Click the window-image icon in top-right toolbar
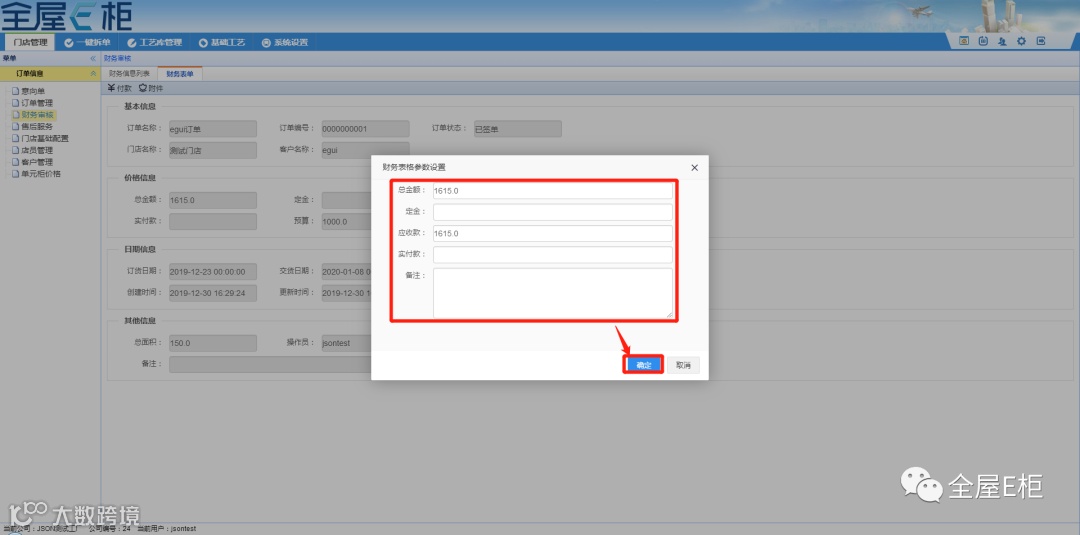The height and width of the screenshot is (535, 1080). coord(964,41)
